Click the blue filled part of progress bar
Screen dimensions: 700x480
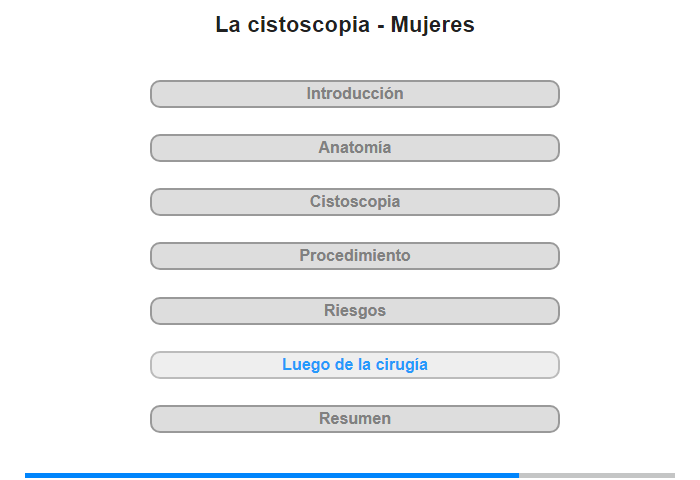click(272, 476)
